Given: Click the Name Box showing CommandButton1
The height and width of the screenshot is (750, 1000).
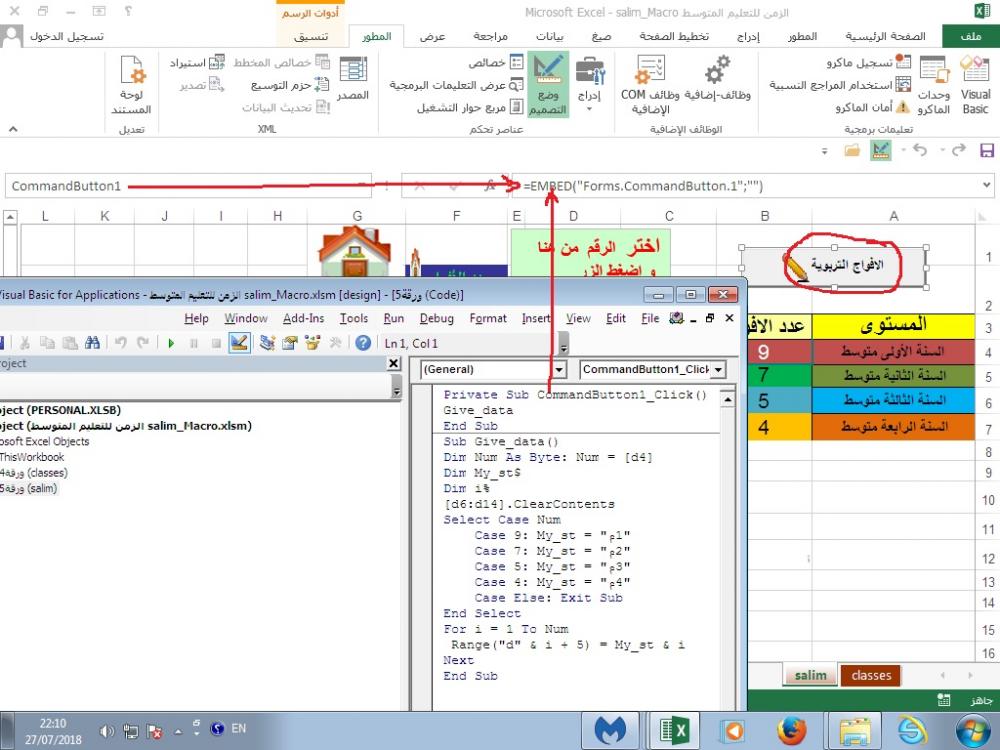Looking at the screenshot, I should point(188,186).
